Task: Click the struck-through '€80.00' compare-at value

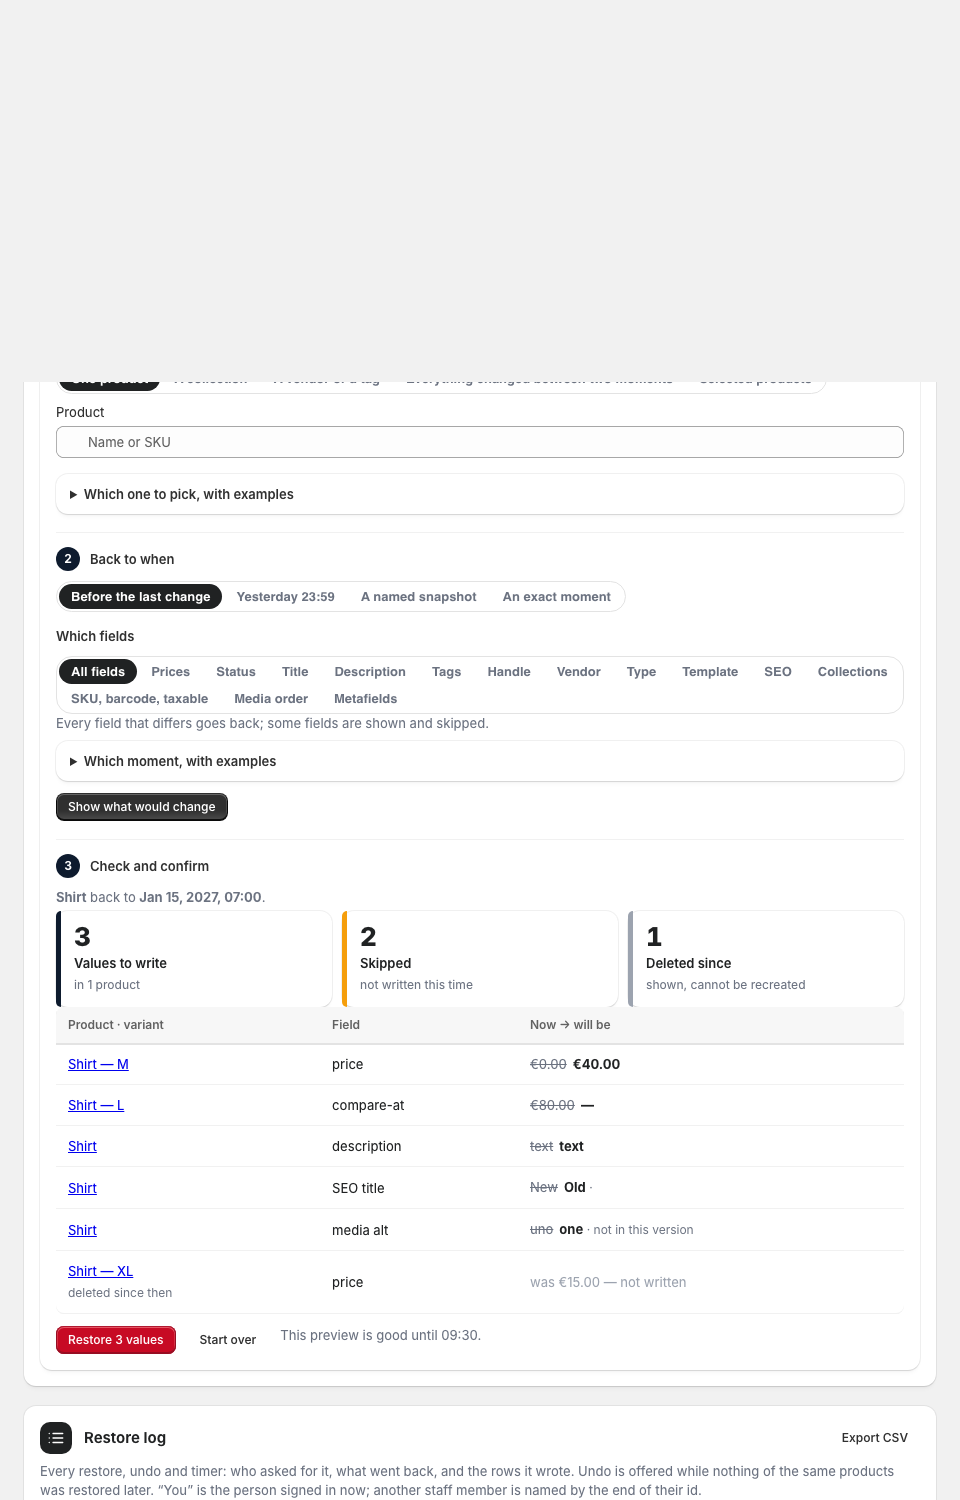Action: click(552, 1105)
